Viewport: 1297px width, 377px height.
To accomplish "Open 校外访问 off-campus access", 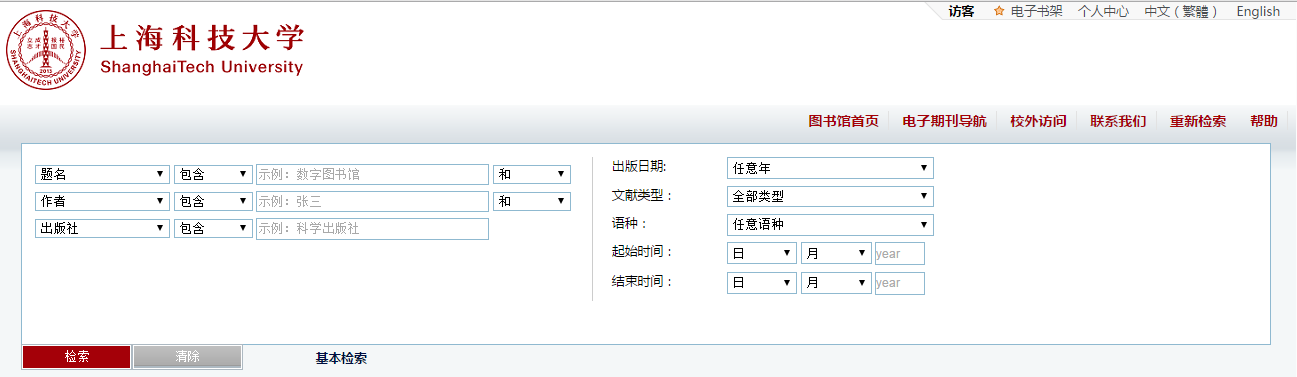I will [x=1038, y=121].
